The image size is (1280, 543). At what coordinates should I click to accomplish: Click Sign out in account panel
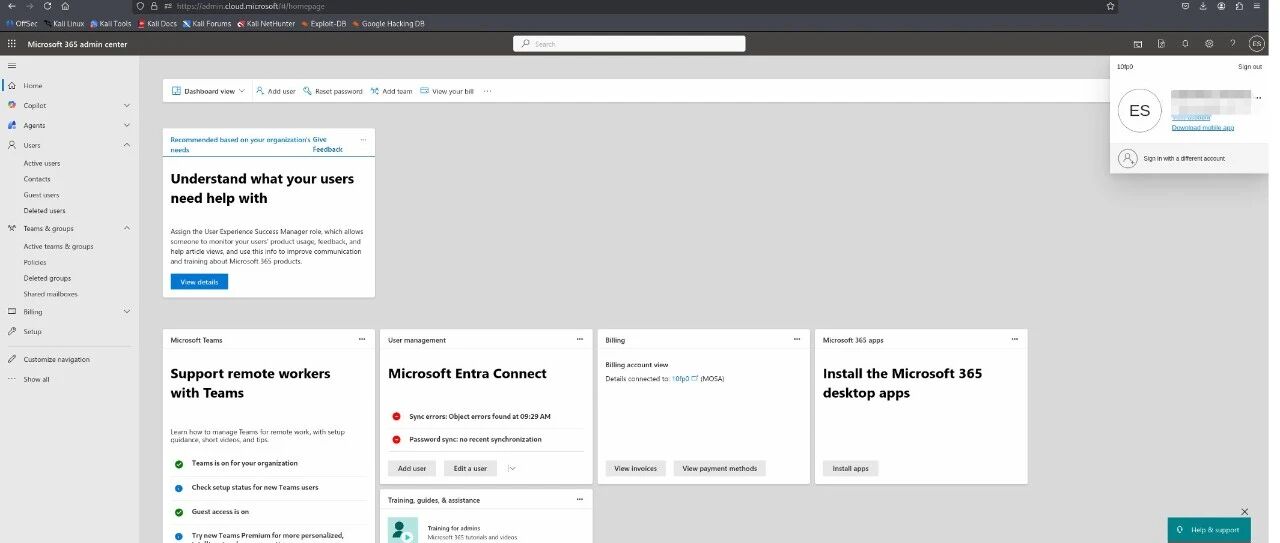[1250, 67]
